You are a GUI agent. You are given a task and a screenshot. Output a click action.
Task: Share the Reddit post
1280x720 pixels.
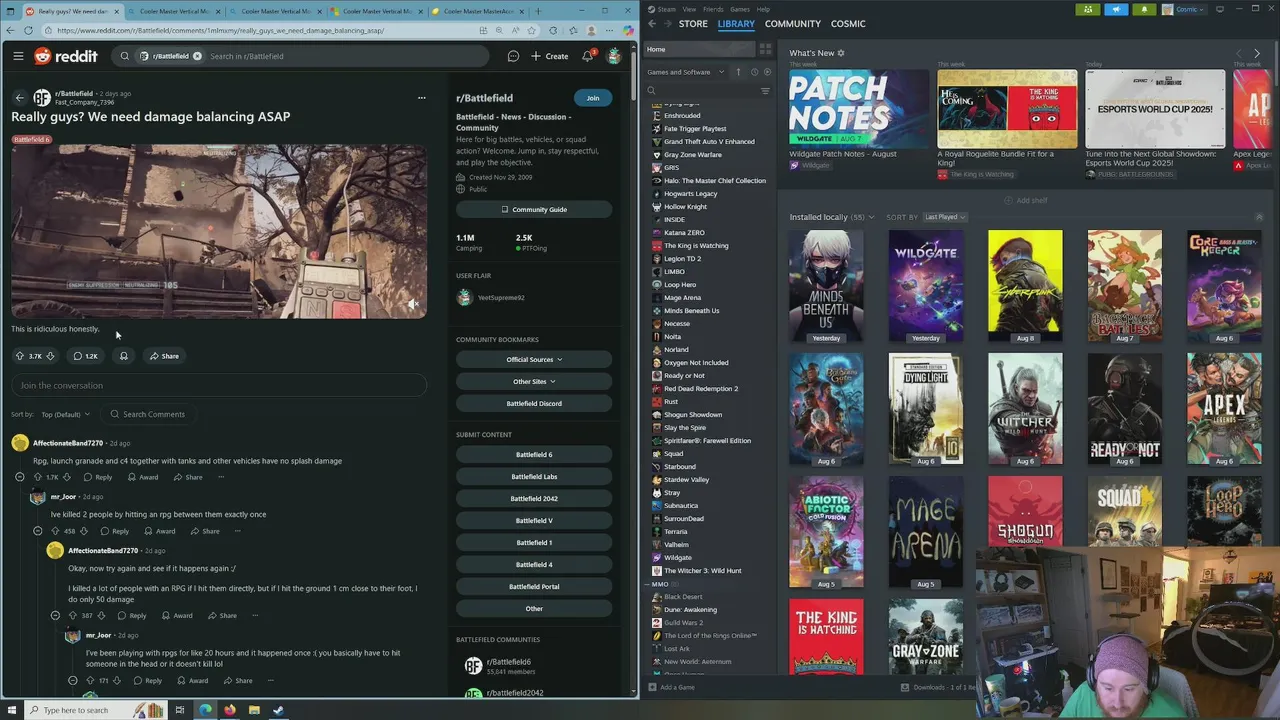pos(164,356)
